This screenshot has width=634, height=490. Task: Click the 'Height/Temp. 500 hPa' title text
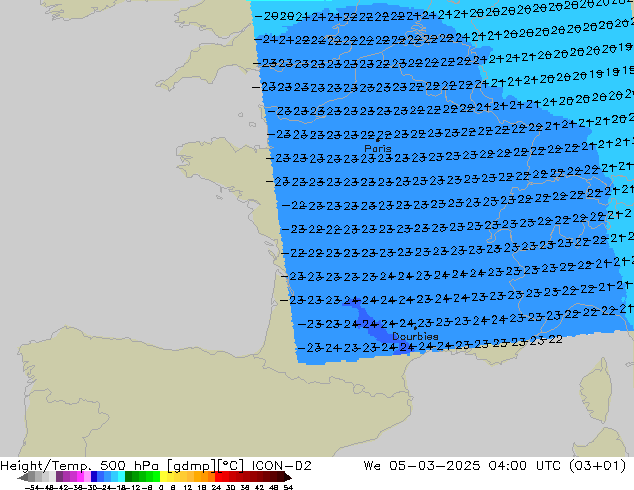click(x=79, y=466)
